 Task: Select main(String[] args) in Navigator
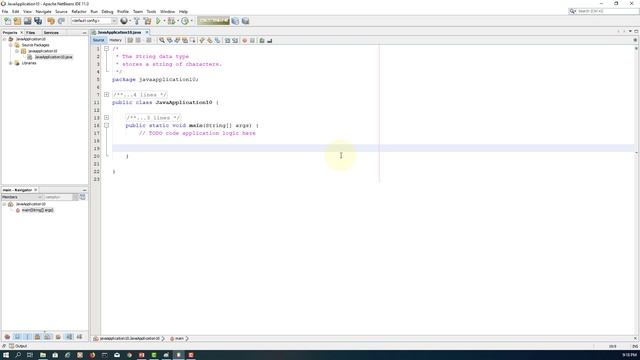[x=37, y=210]
